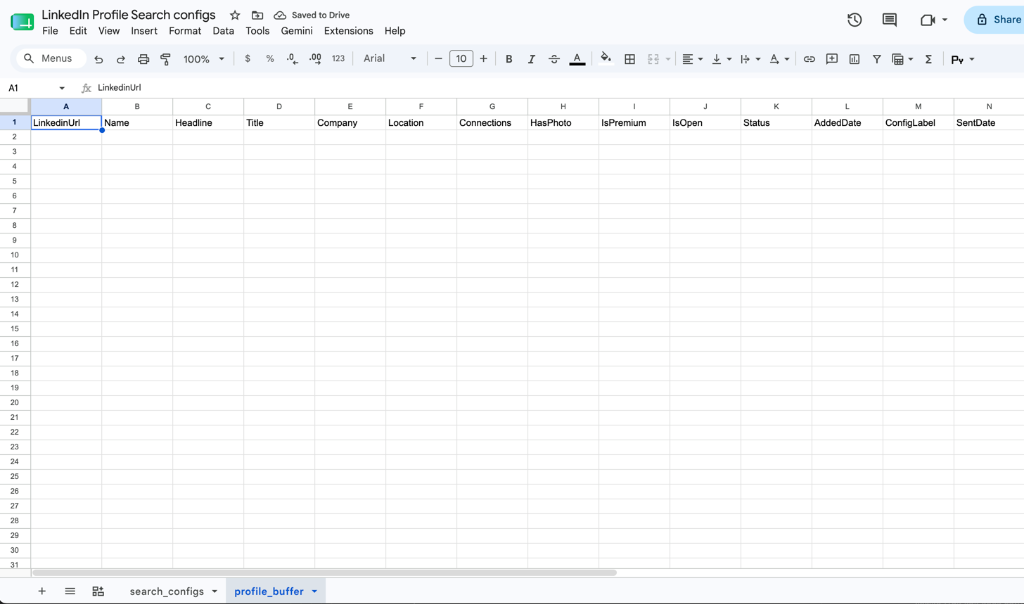Viewport: 1024px width, 604px height.
Task: Select column G header
Action: pos(492,106)
